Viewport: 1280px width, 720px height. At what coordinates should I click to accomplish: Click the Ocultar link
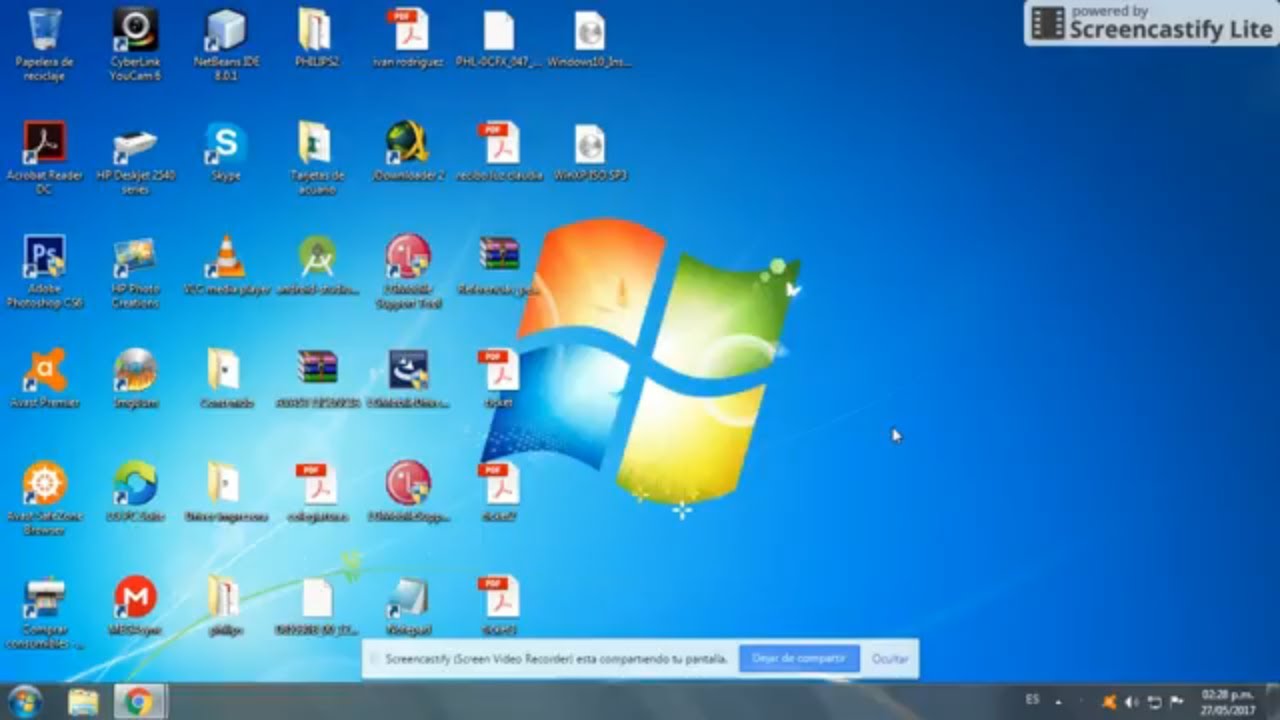(890, 659)
